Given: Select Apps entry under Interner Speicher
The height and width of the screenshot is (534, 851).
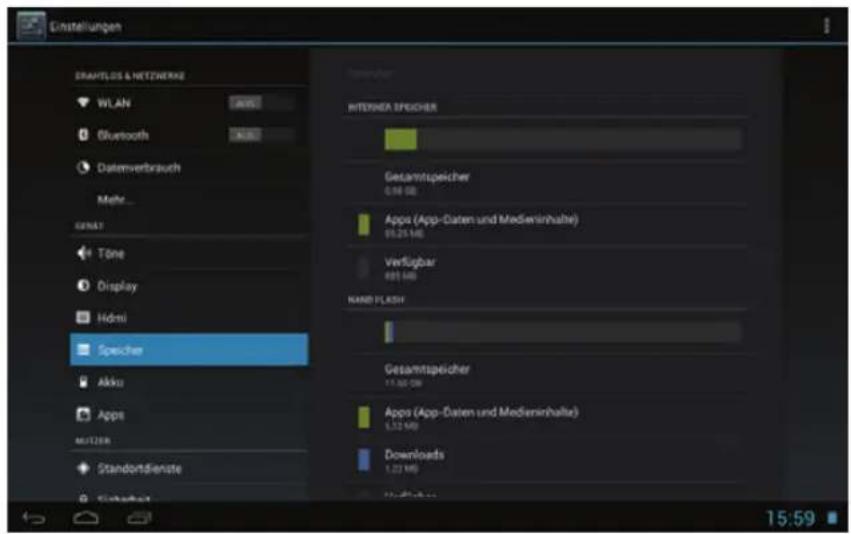Looking at the screenshot, I should click(x=546, y=225).
